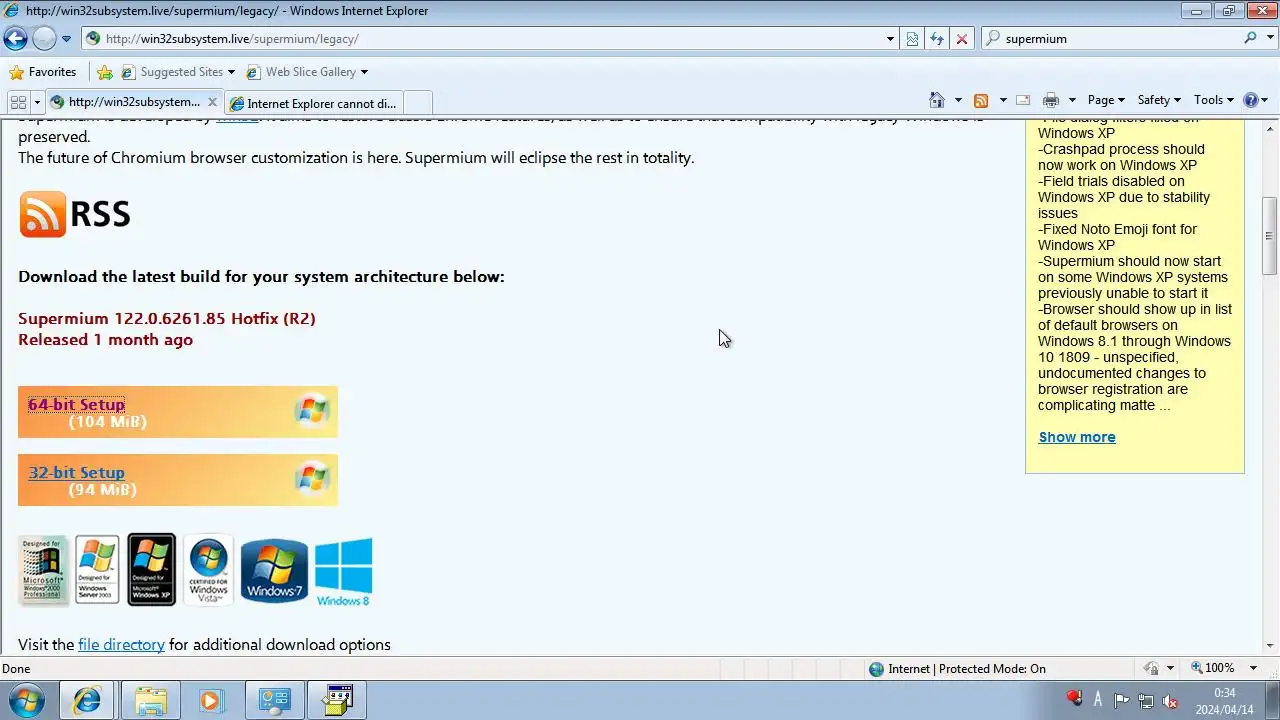Viewport: 1280px width, 720px height.
Task: Launch Windows Media Player taskbar icon
Action: pyautogui.click(x=210, y=701)
